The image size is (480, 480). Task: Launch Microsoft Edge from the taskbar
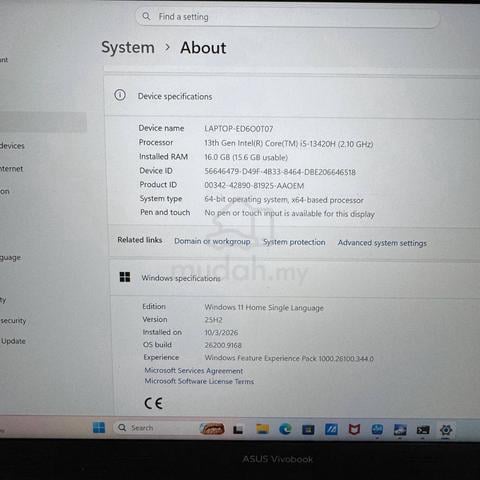[x=285, y=429]
